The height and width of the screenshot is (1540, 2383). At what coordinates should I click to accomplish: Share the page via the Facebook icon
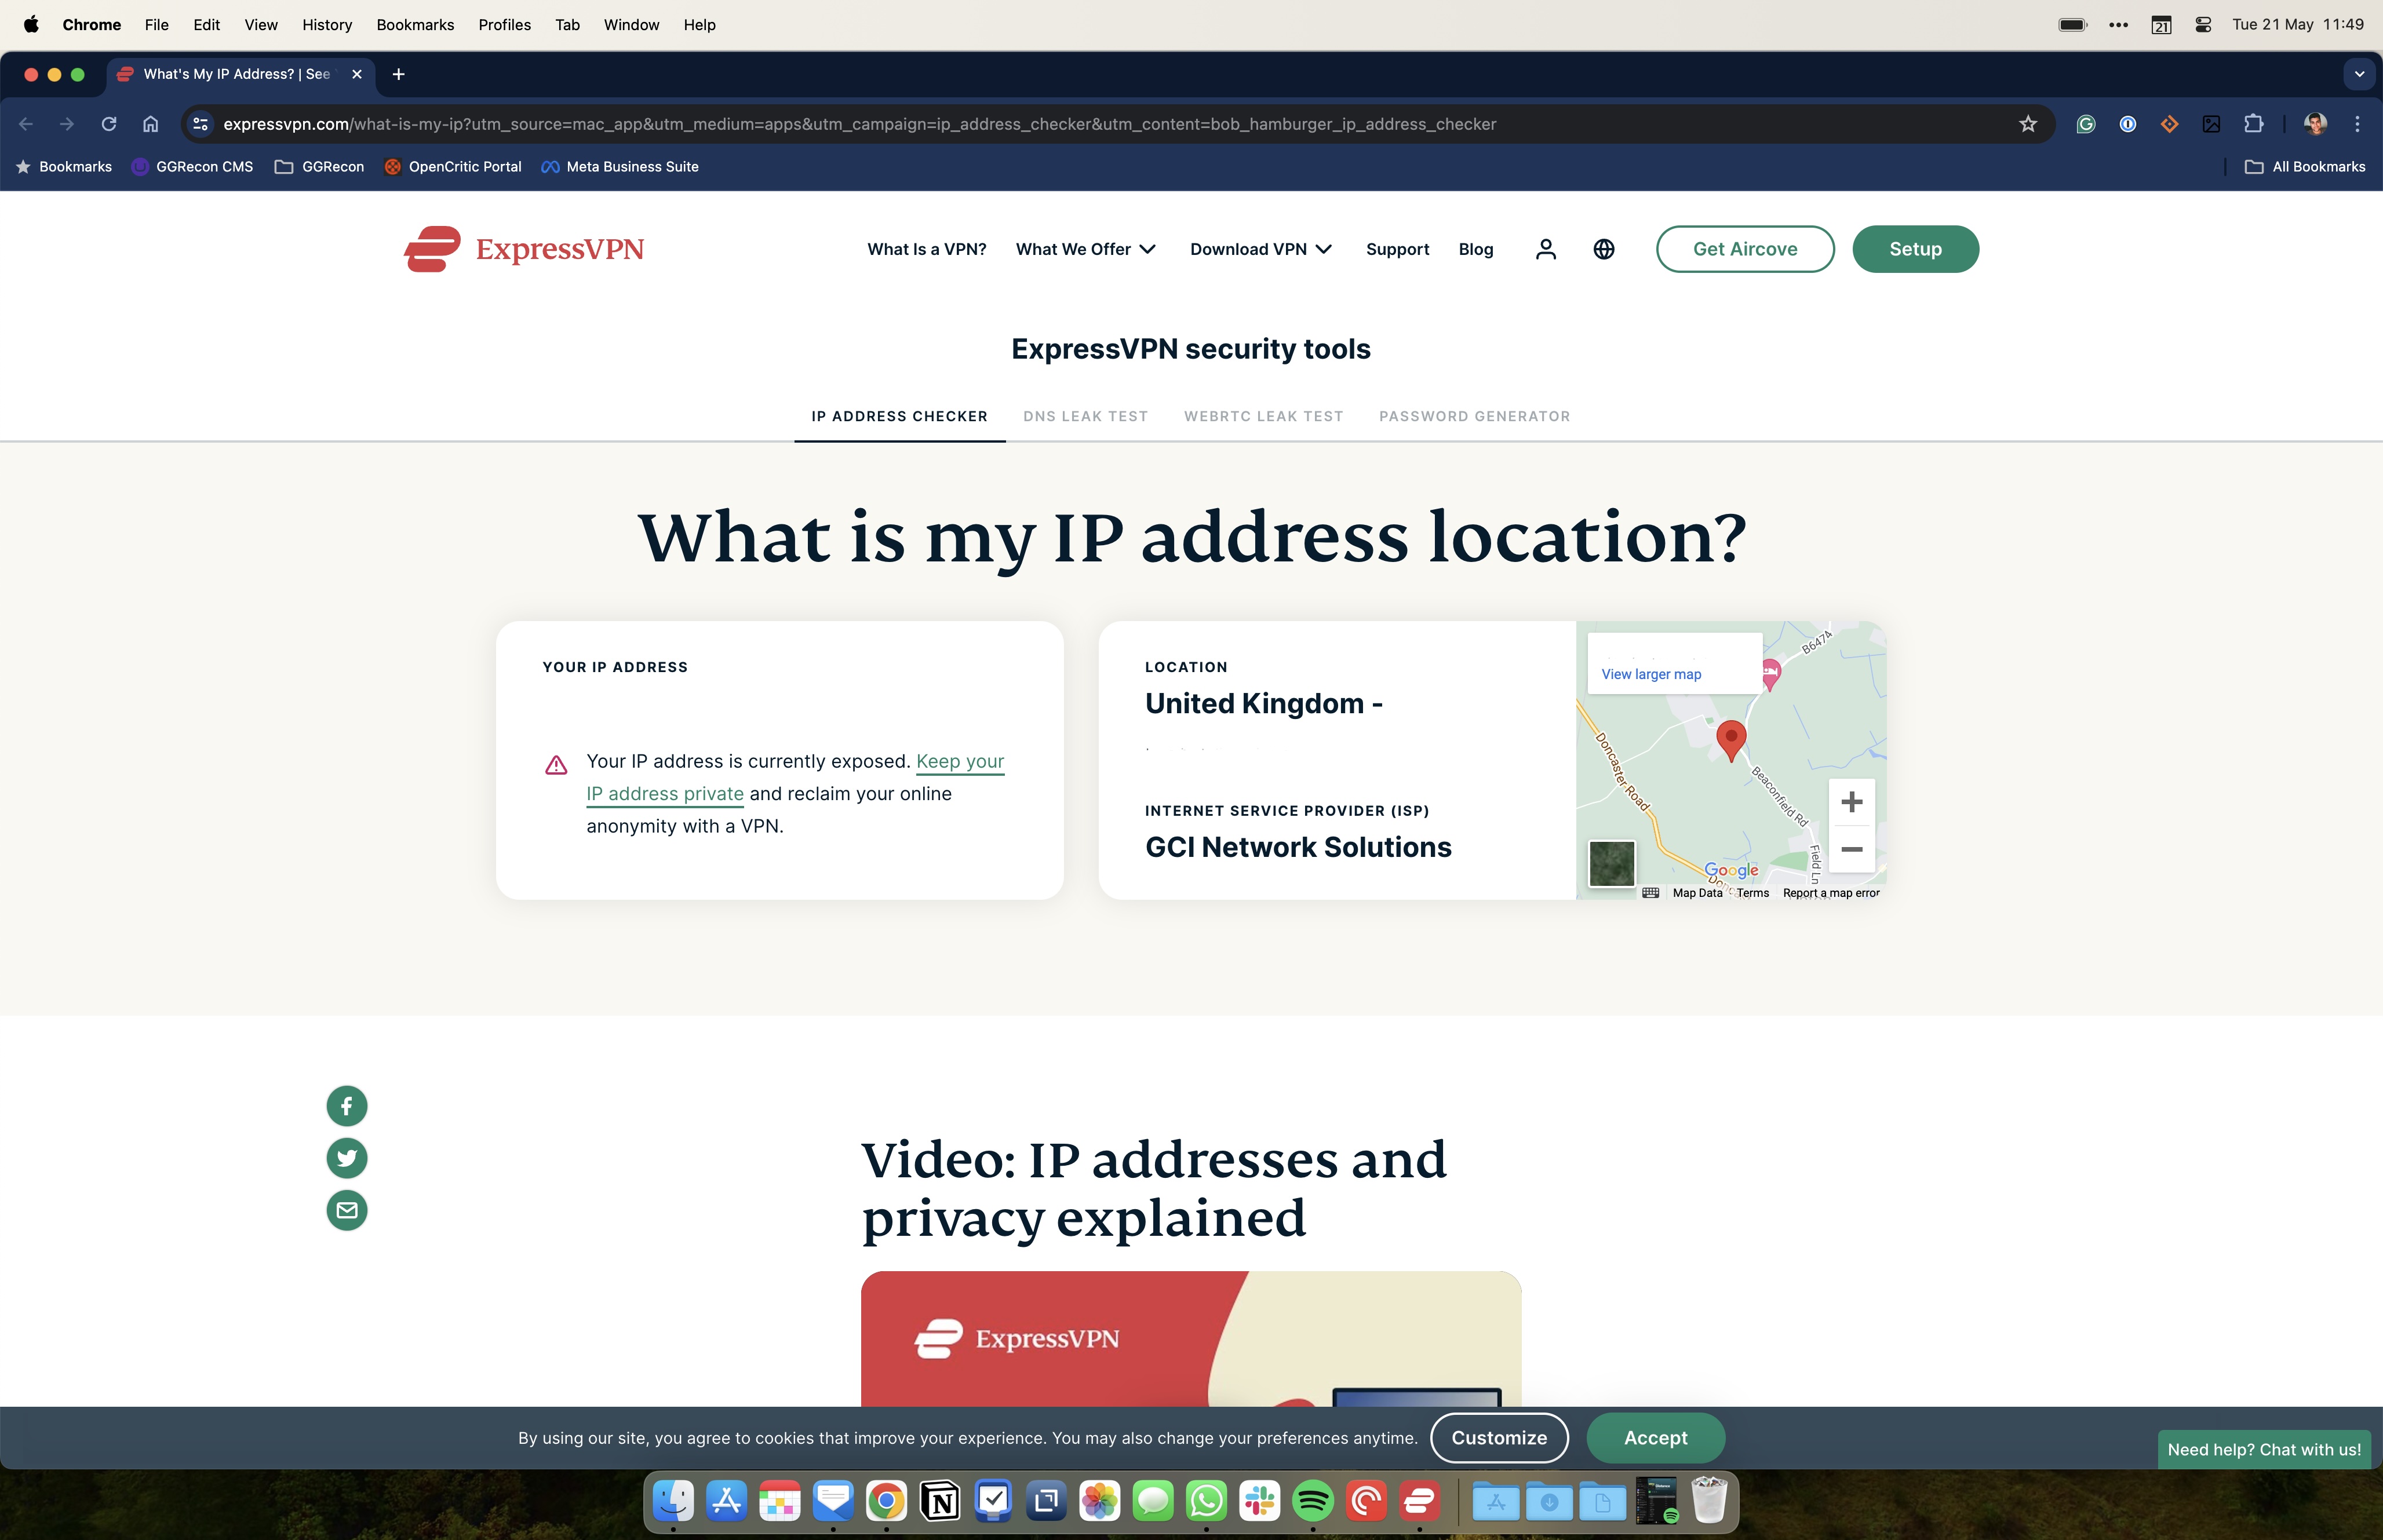pyautogui.click(x=346, y=1105)
